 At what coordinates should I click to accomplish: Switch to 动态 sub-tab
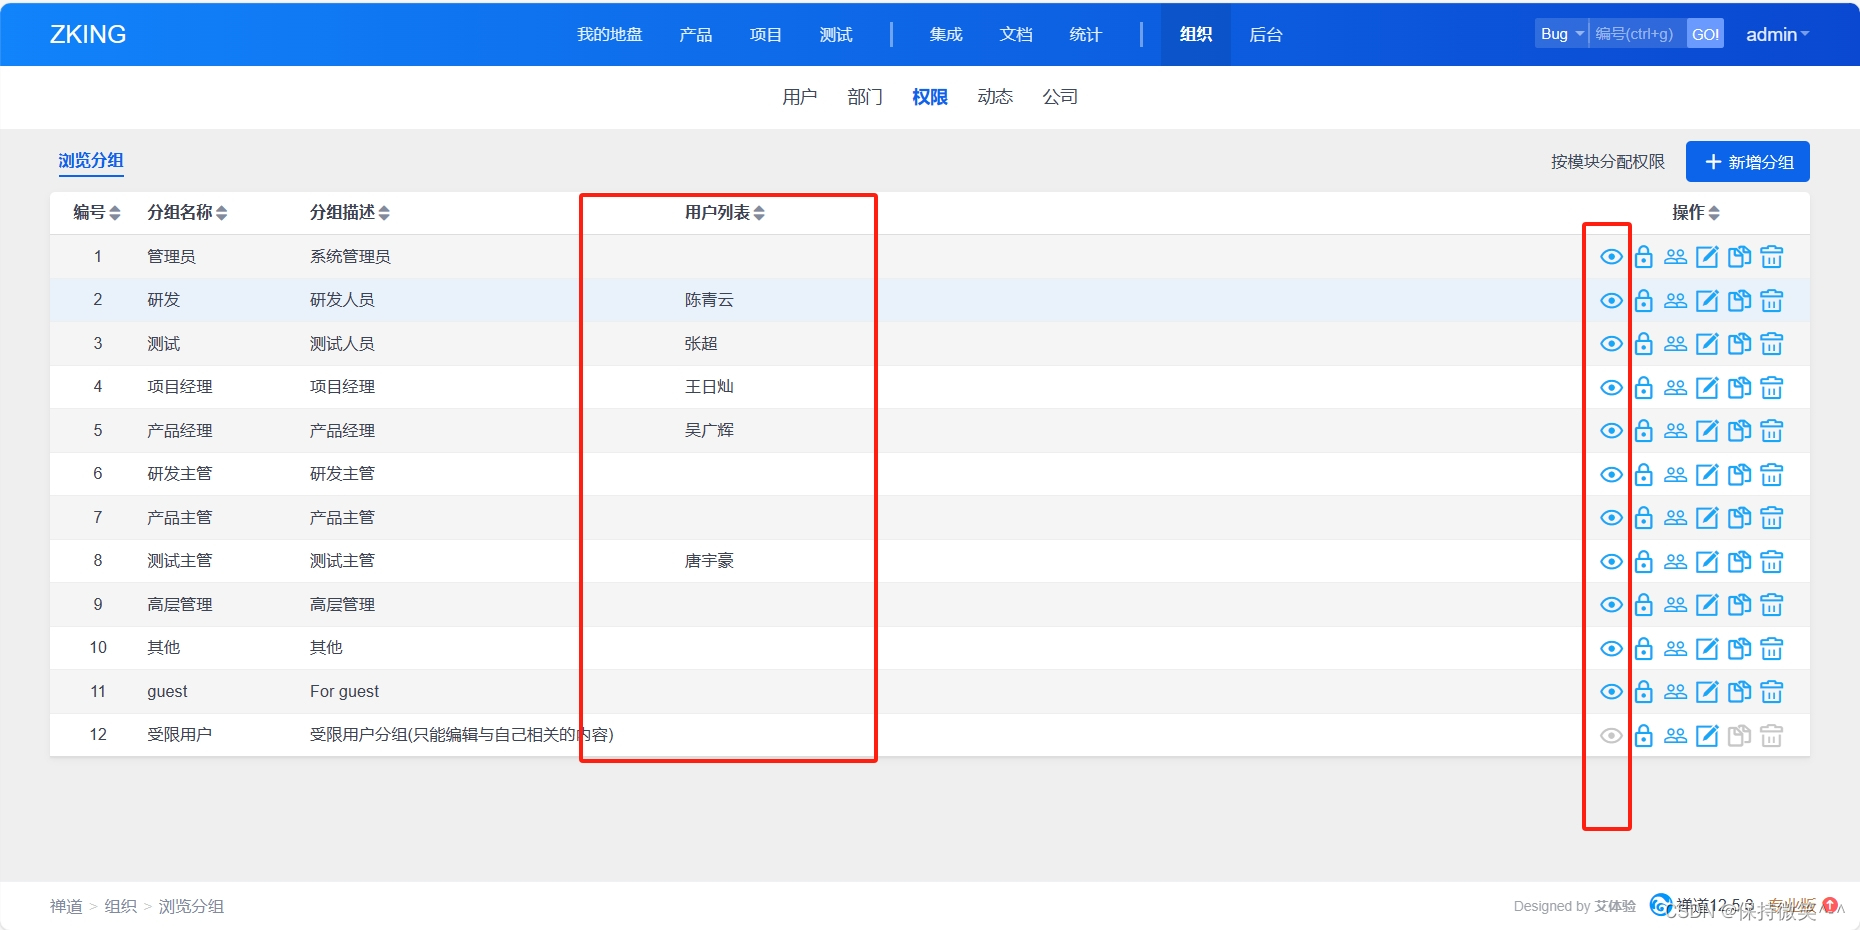995,97
